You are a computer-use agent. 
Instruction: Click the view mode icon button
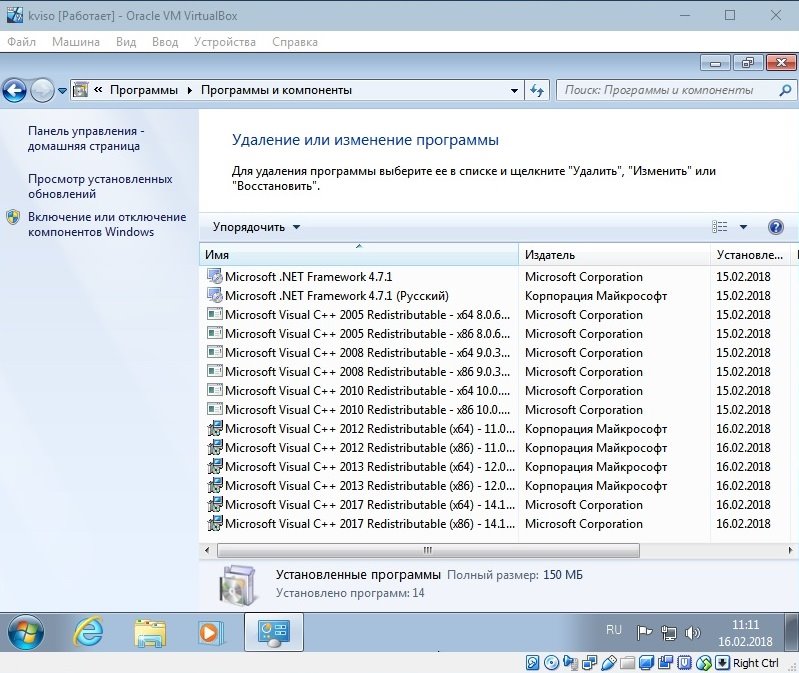pyautogui.click(x=720, y=227)
